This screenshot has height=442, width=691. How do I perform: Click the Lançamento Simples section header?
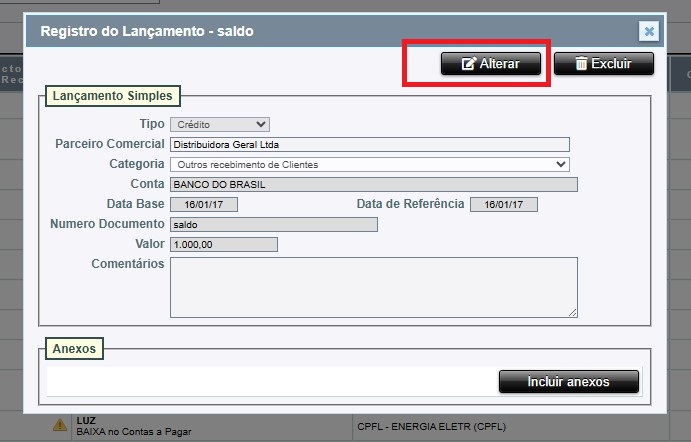(x=112, y=96)
